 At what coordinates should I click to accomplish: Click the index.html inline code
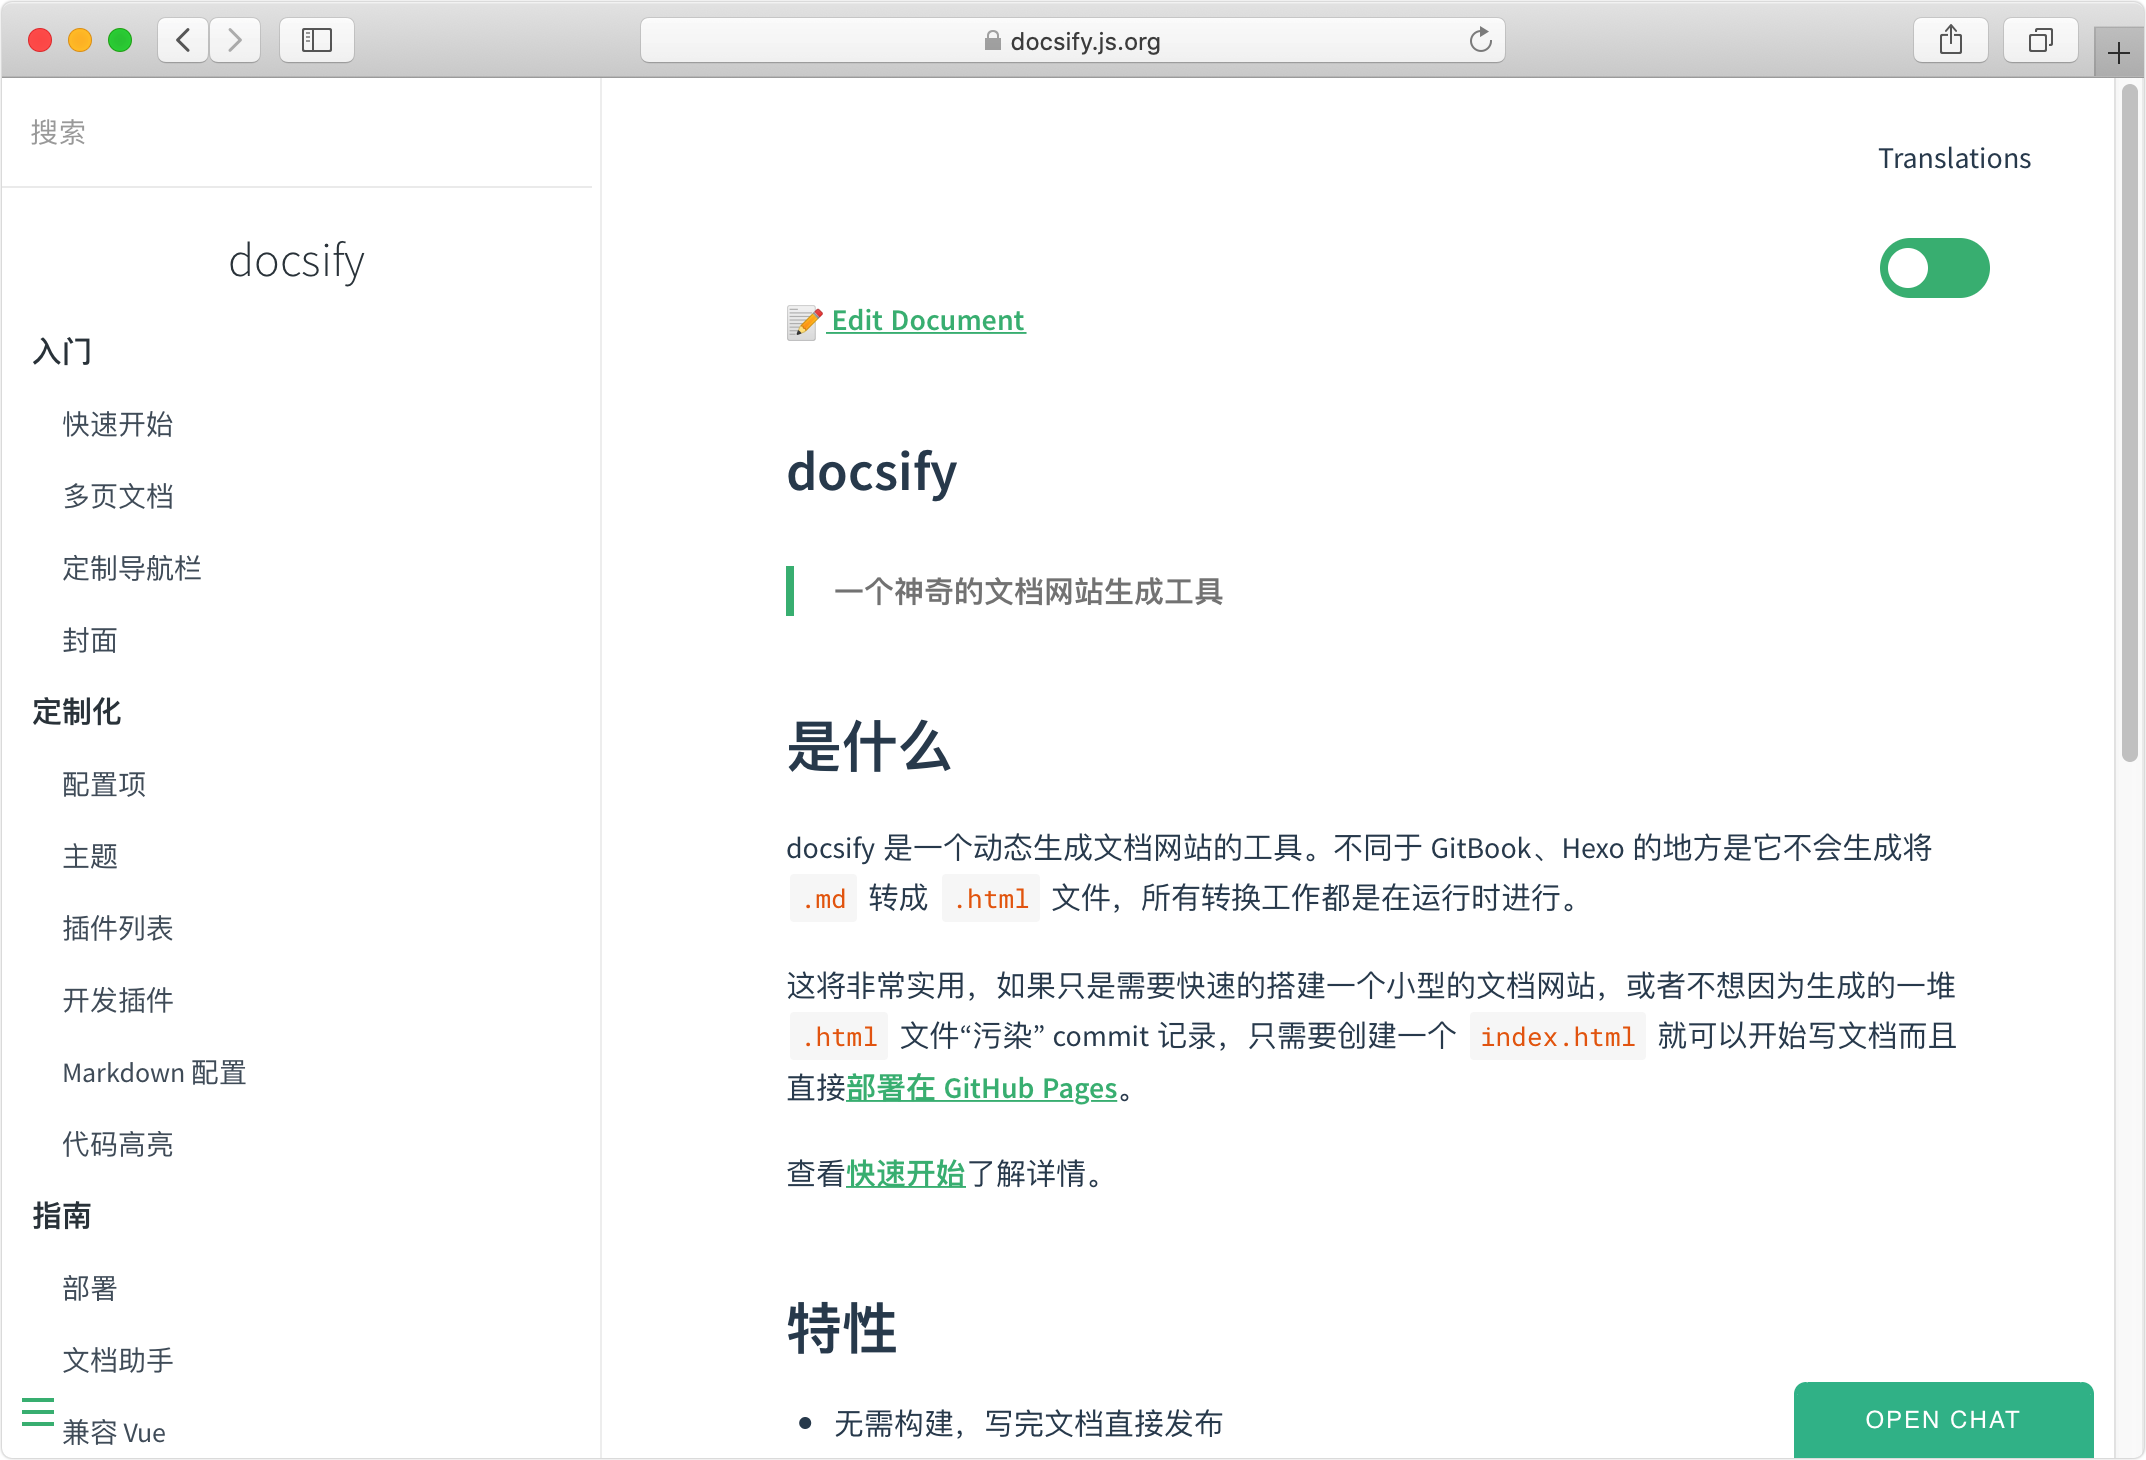(1557, 1037)
